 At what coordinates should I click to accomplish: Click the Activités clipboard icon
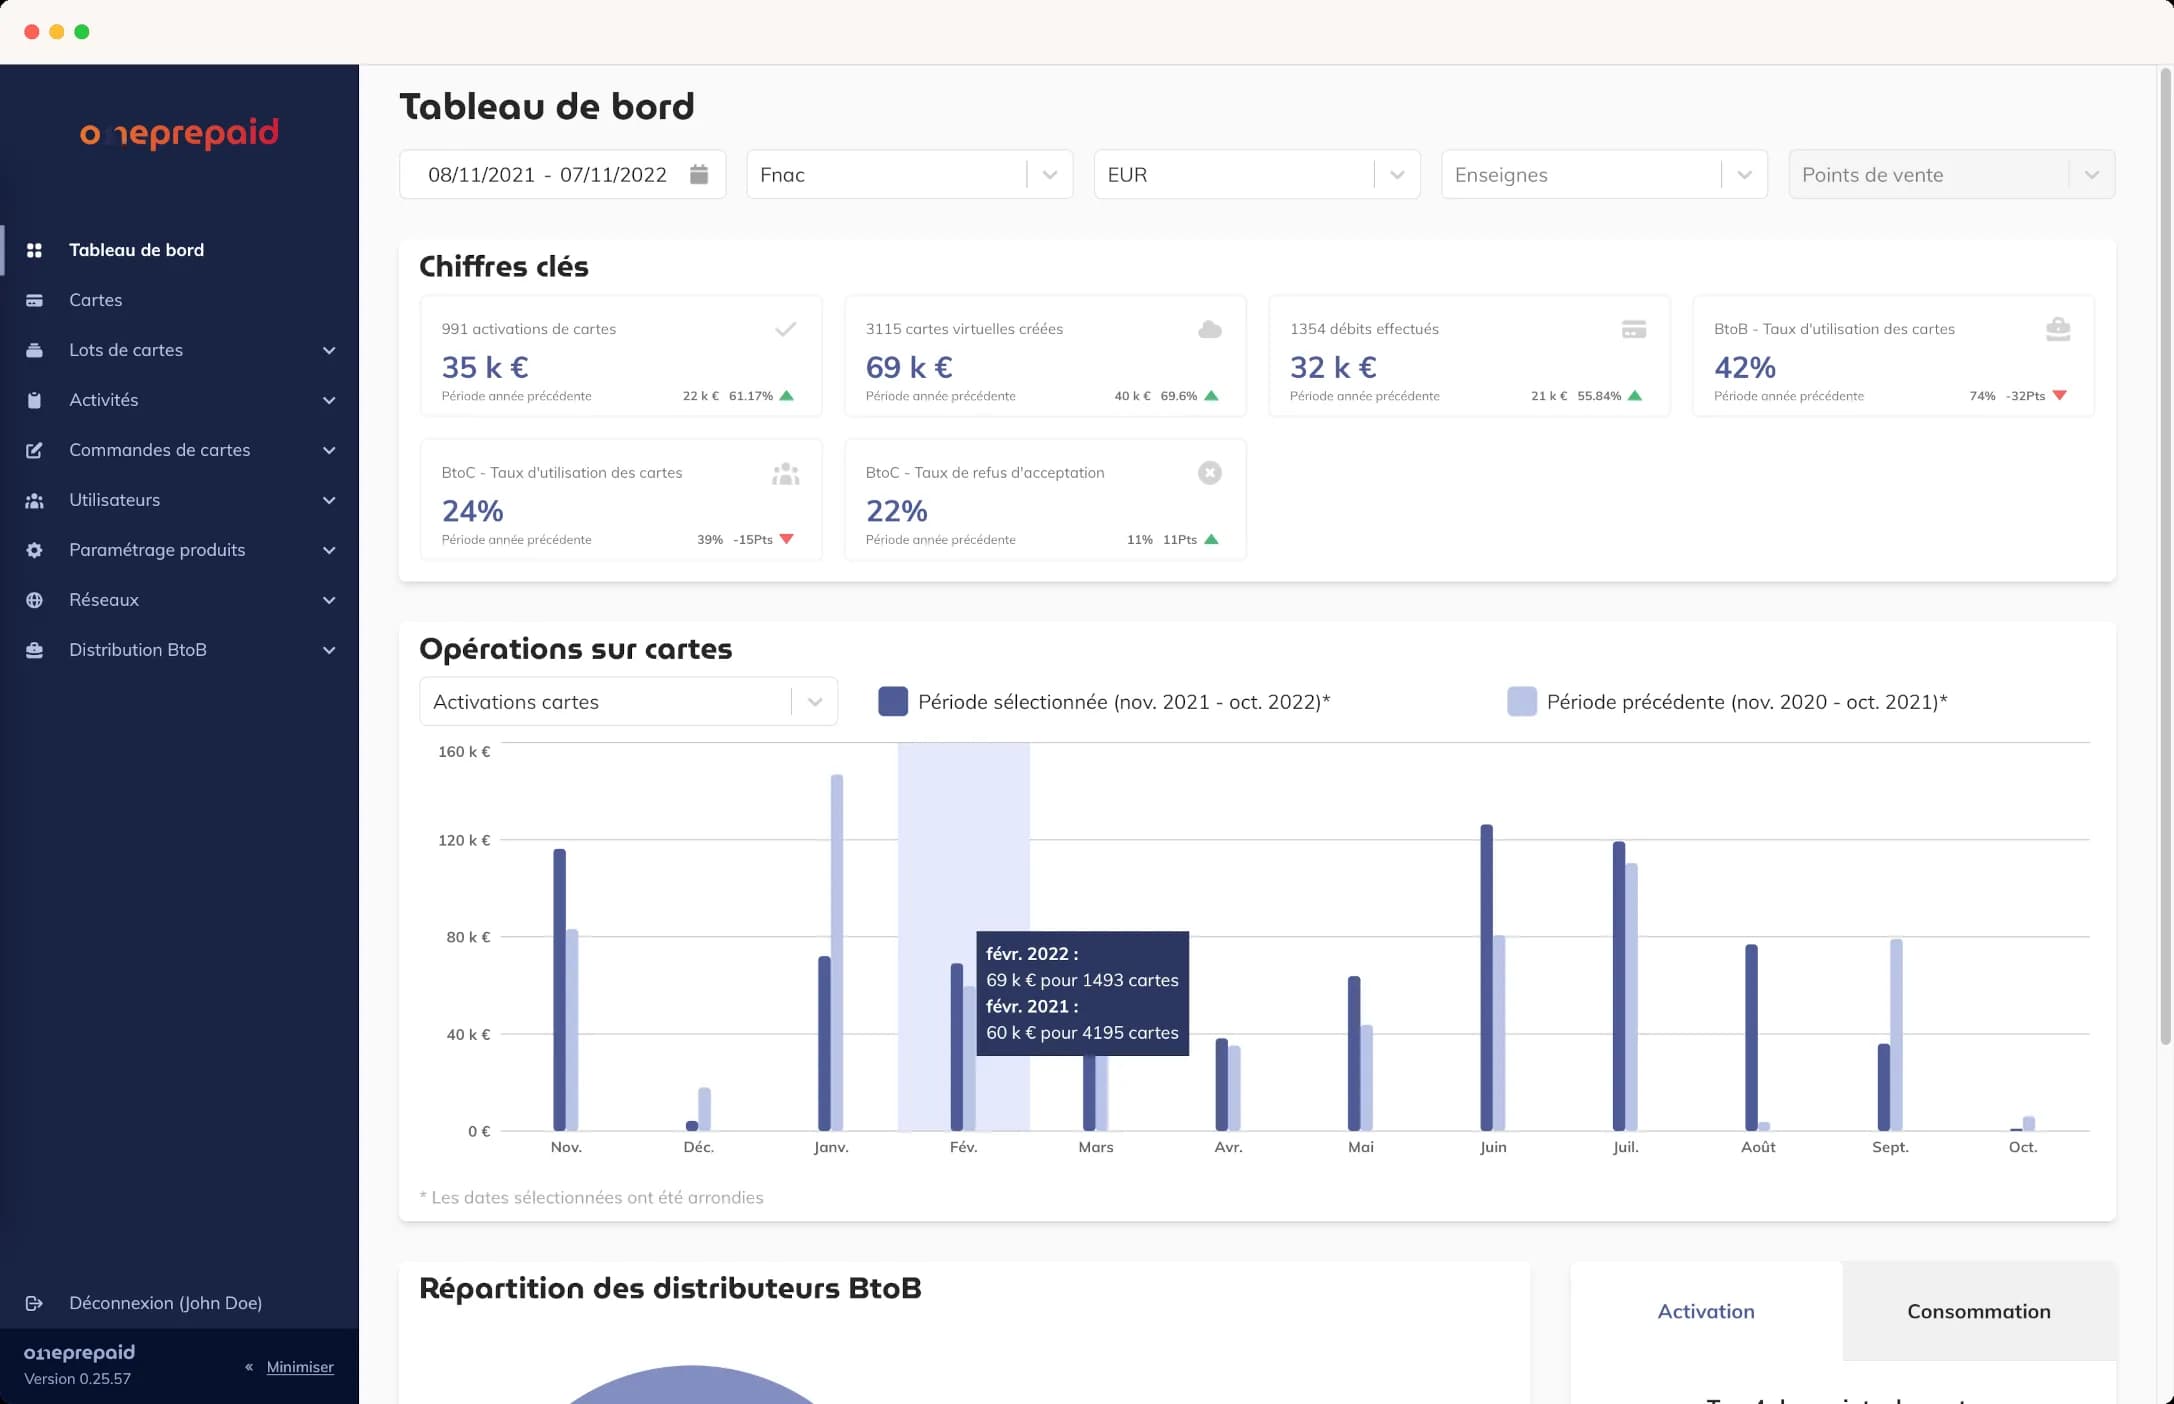coord(34,400)
